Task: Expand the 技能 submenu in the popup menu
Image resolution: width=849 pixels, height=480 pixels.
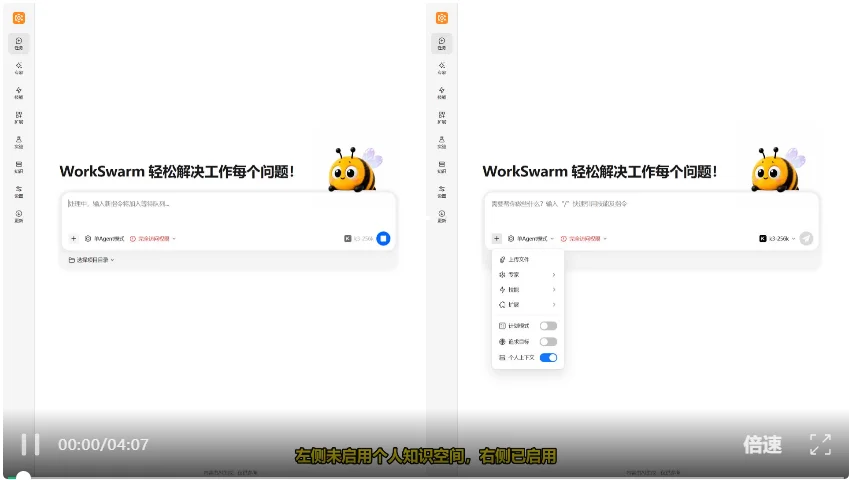Action: 528,290
